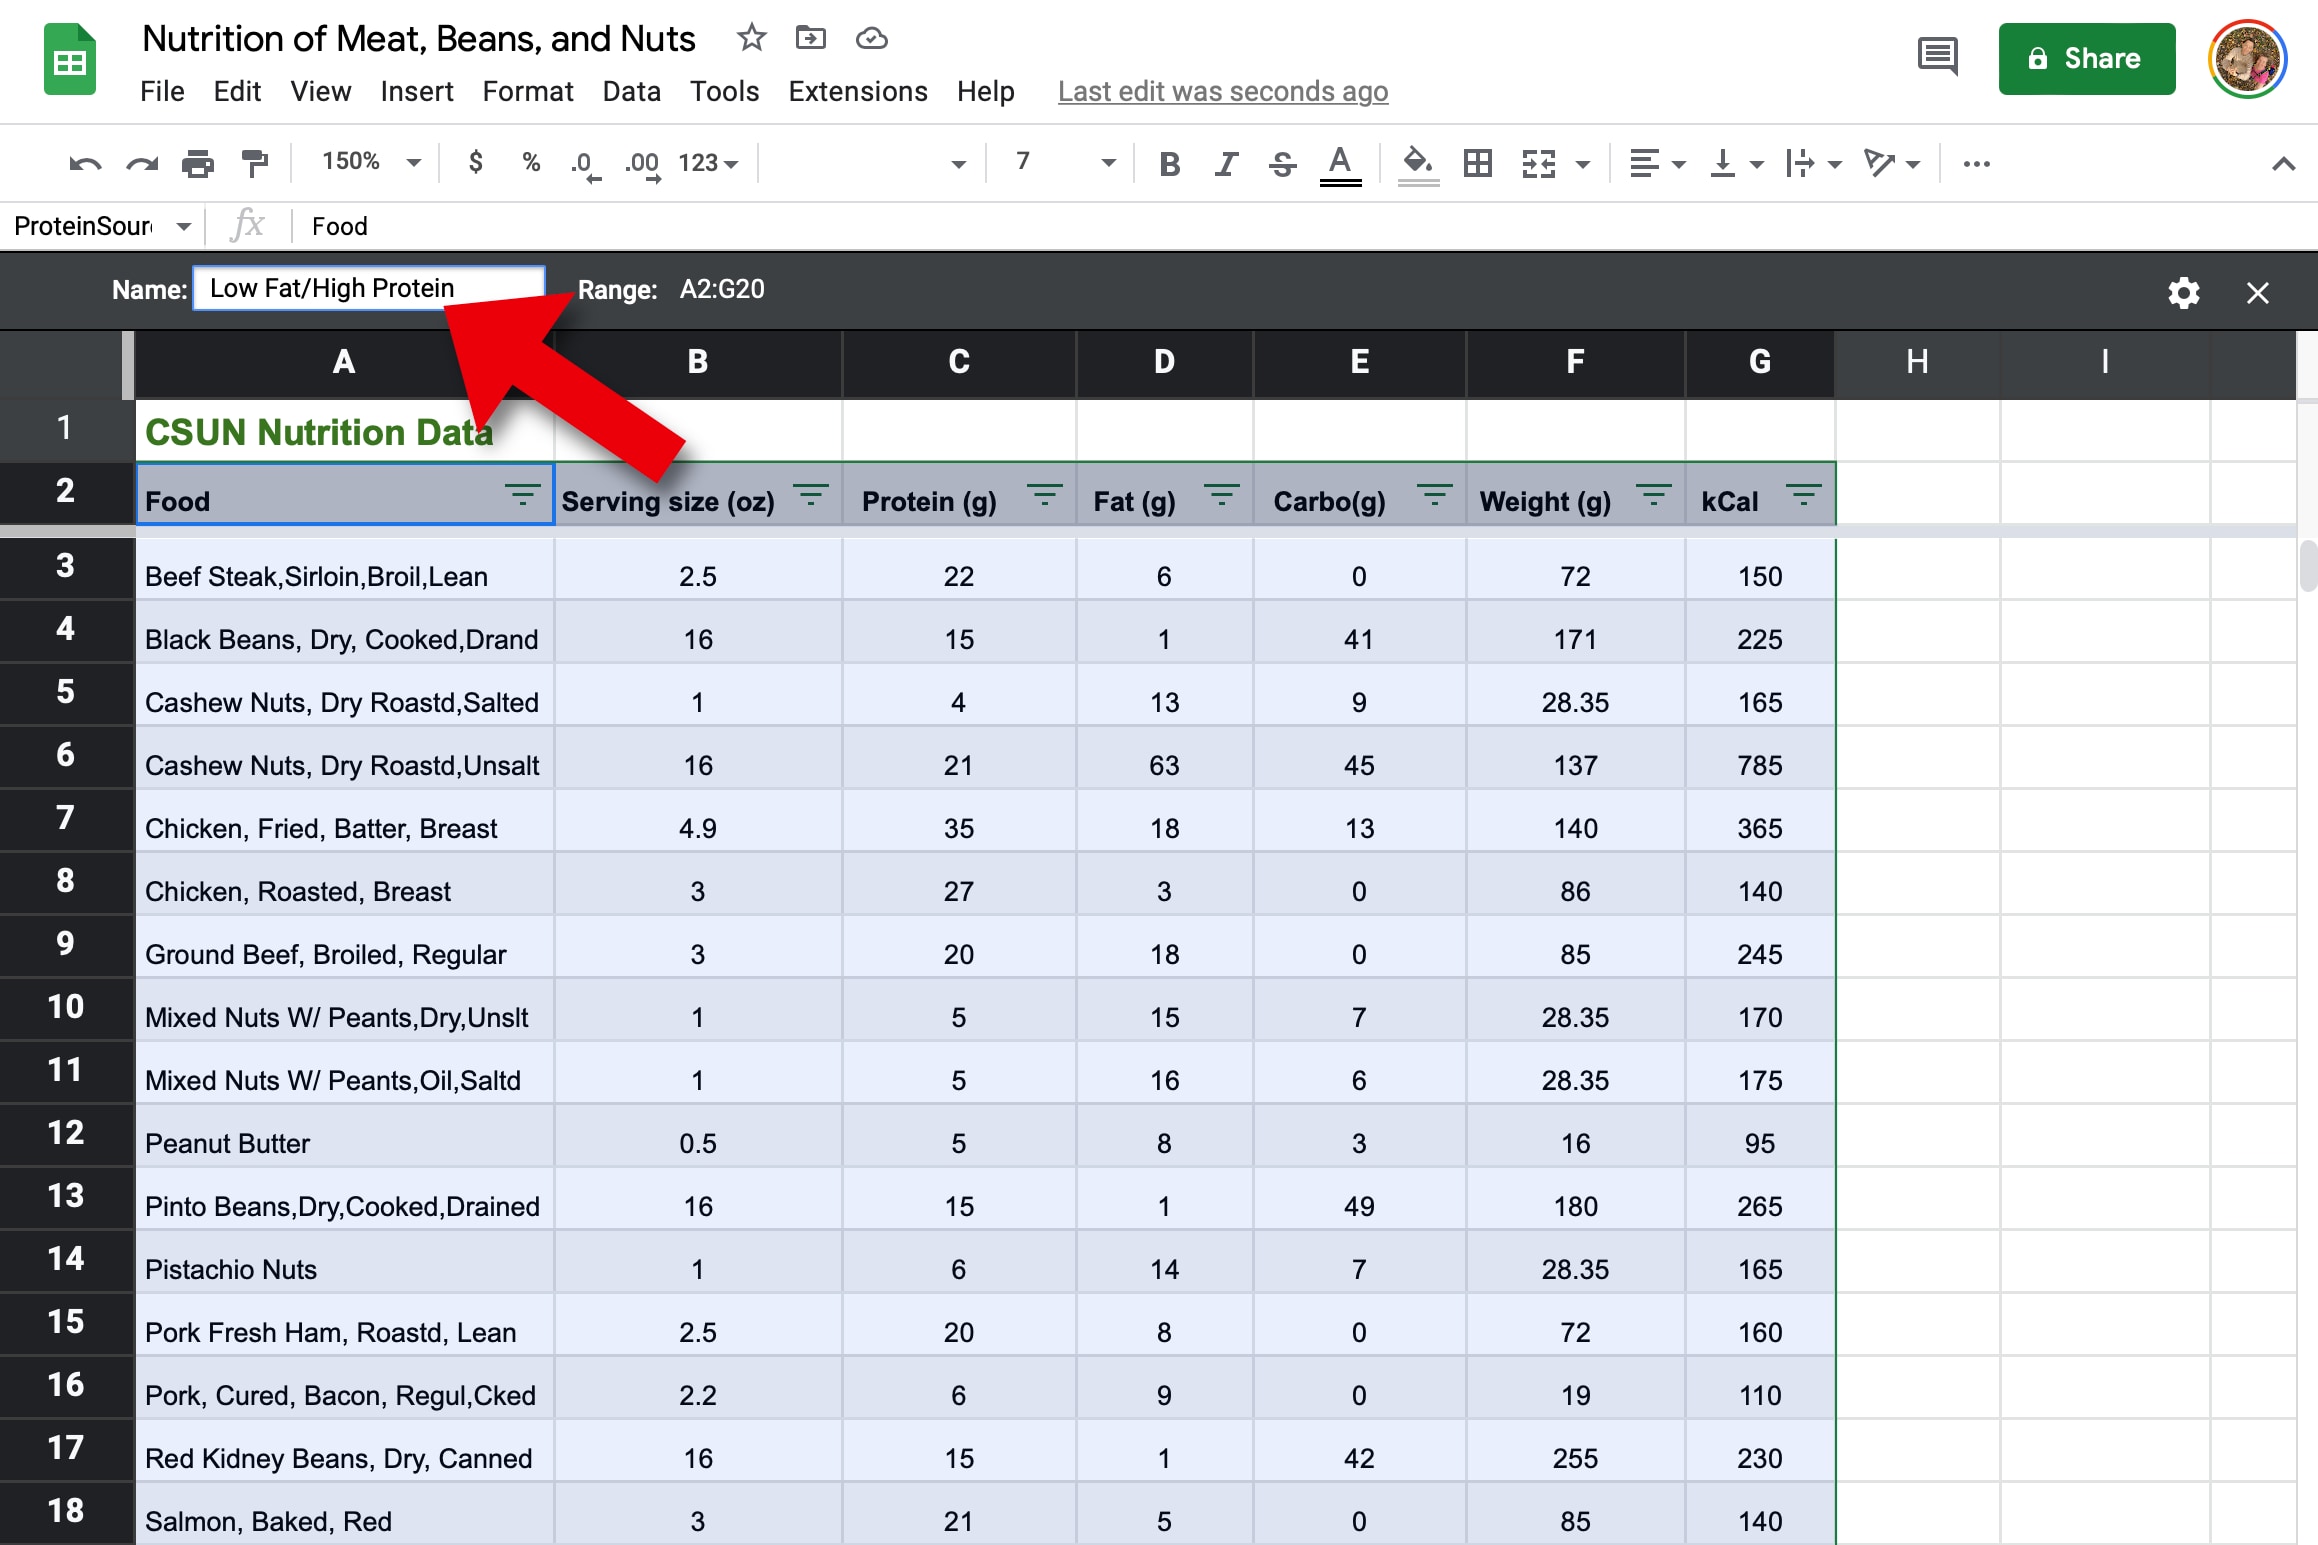The width and height of the screenshot is (2318, 1545).
Task: Select column D header
Action: (1164, 363)
